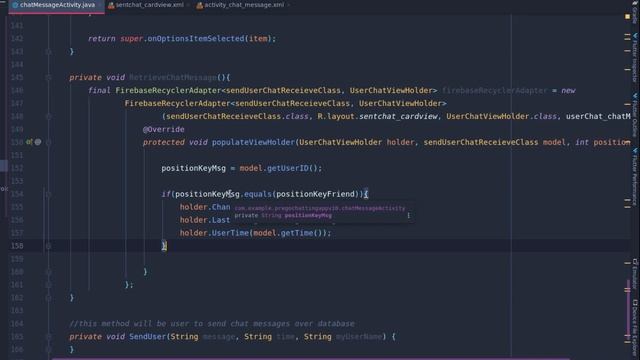Toggle fold marker on the '};' line

click(x=49, y=285)
